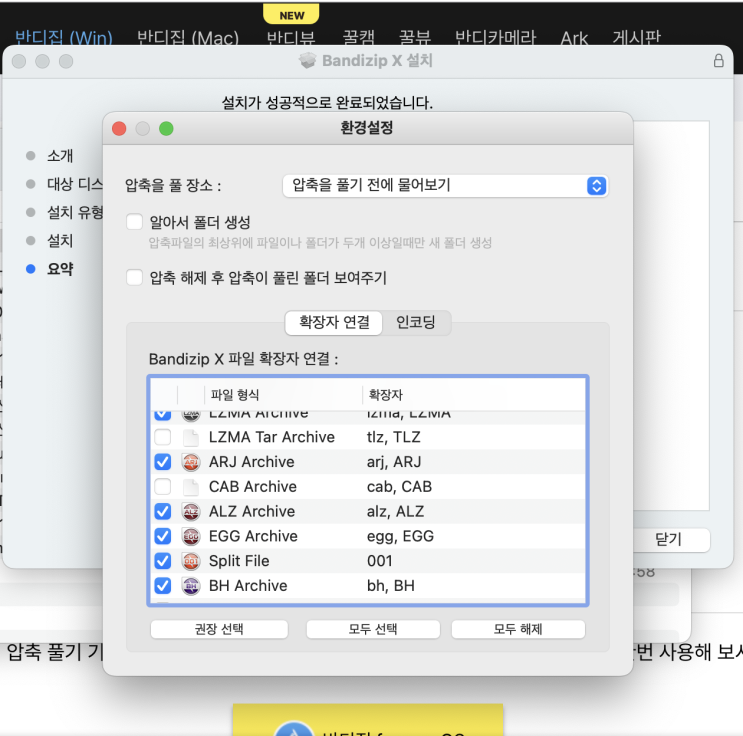Enable 압축 해제 후 폴더 보여주기 checkbox
Viewport: 743px width, 736px height.
pos(135,277)
